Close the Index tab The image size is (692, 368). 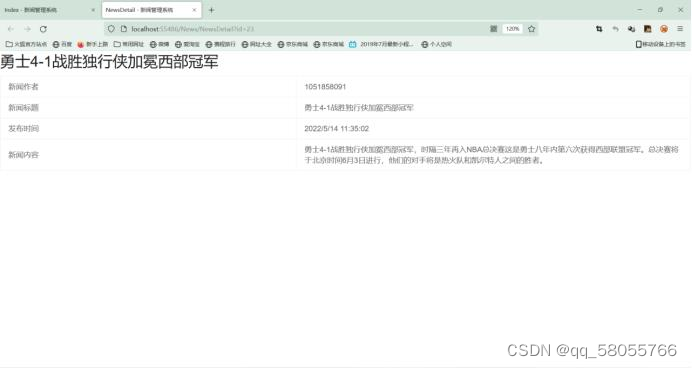click(x=93, y=10)
